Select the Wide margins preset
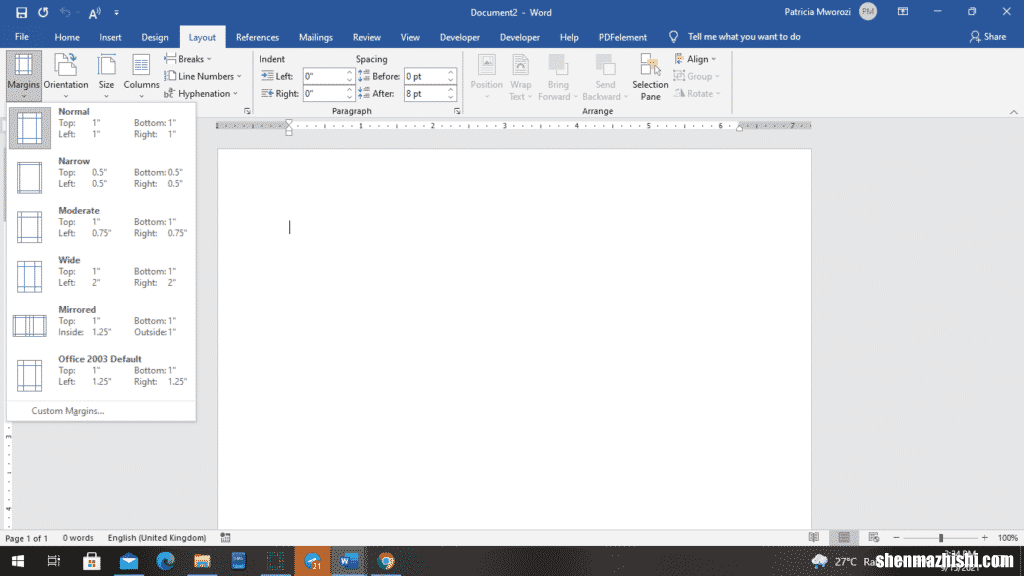This screenshot has width=1024, height=576. pyautogui.click(x=101, y=276)
